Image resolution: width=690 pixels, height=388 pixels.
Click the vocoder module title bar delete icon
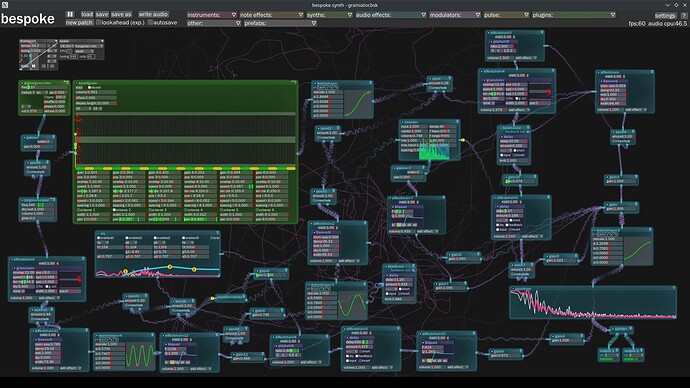(x=457, y=122)
